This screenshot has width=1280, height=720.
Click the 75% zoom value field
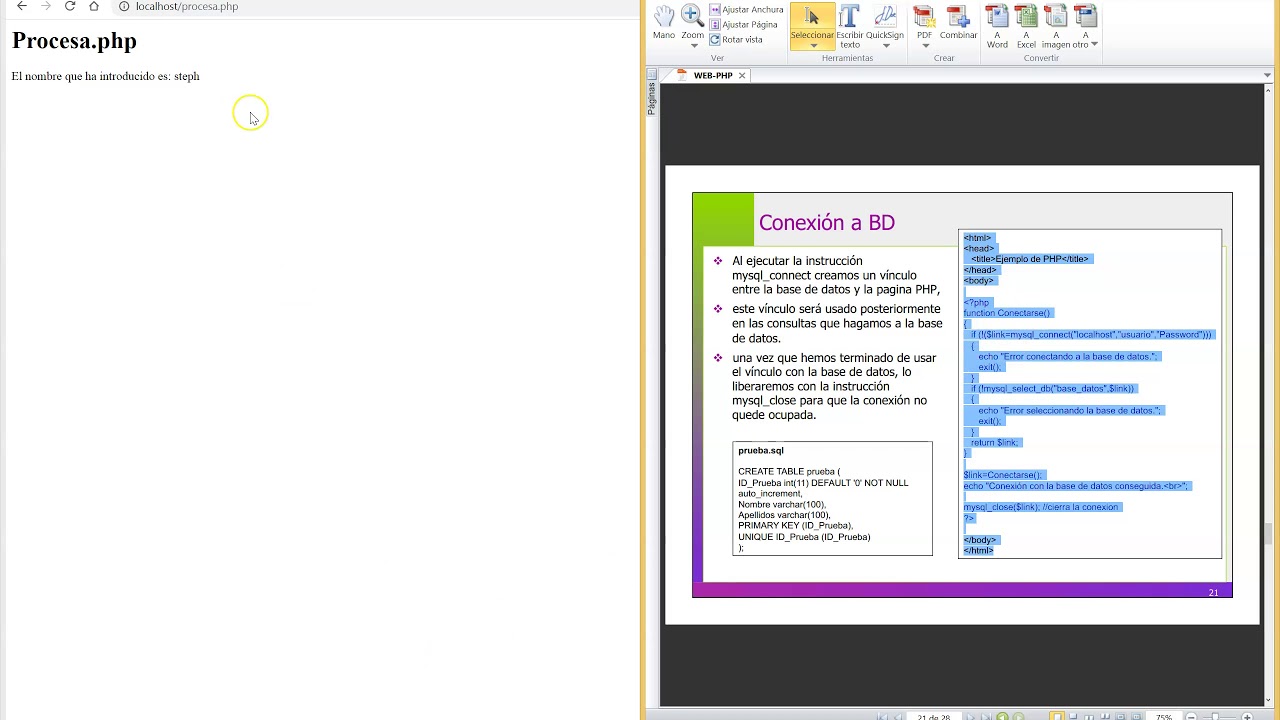(x=1163, y=717)
